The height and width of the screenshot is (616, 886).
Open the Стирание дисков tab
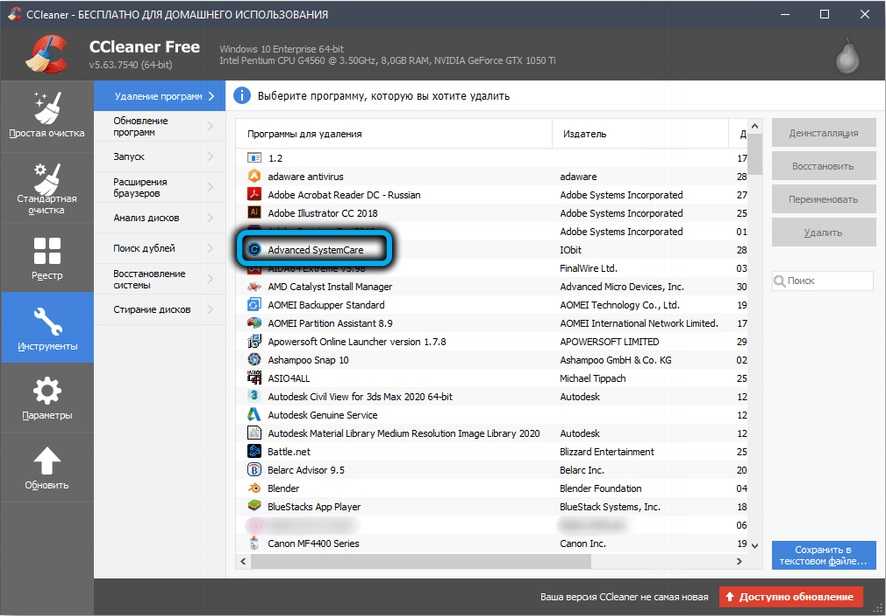[x=159, y=309]
